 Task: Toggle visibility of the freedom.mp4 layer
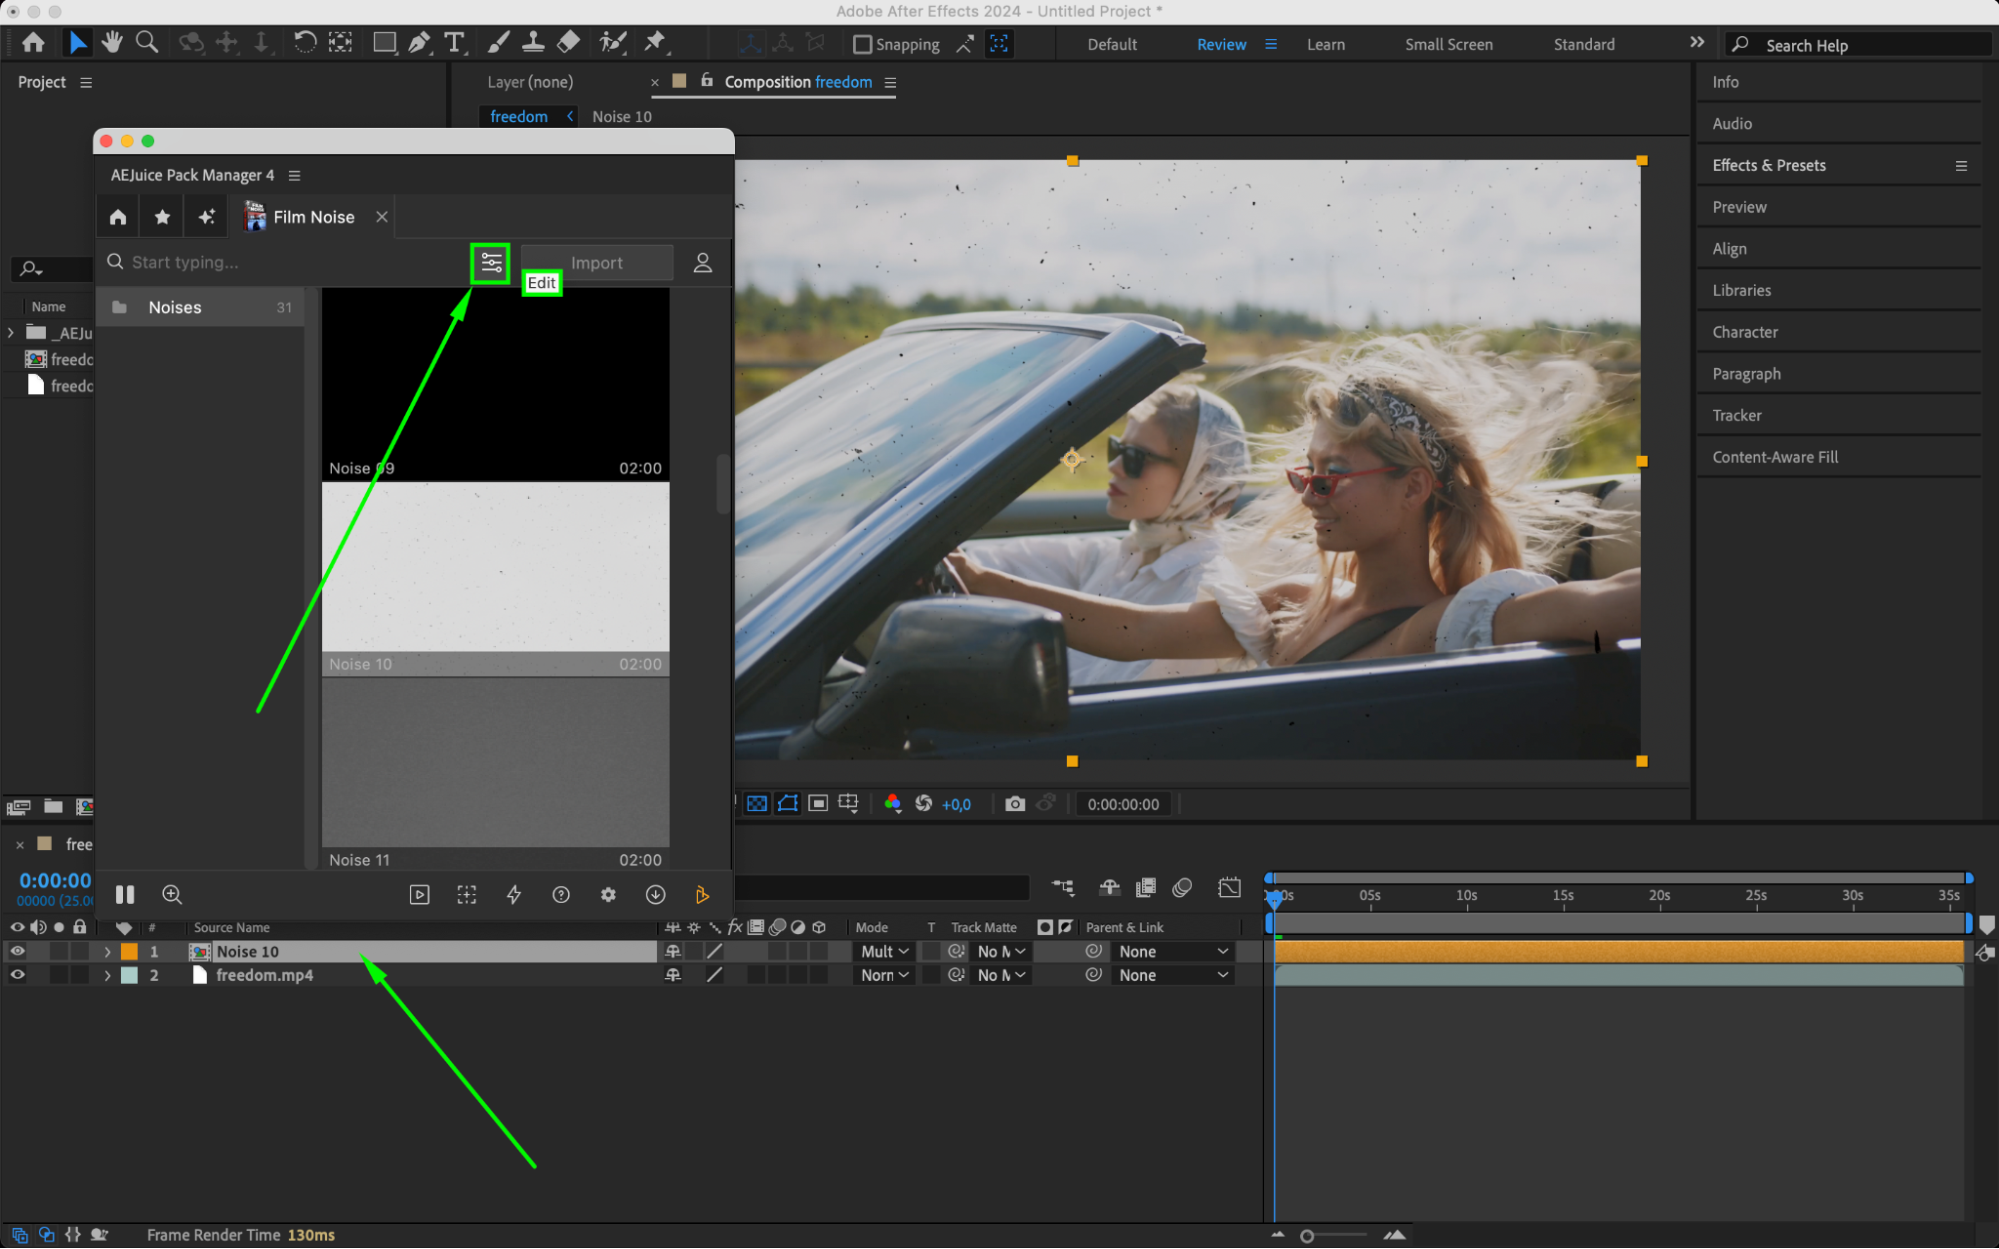tap(17, 975)
